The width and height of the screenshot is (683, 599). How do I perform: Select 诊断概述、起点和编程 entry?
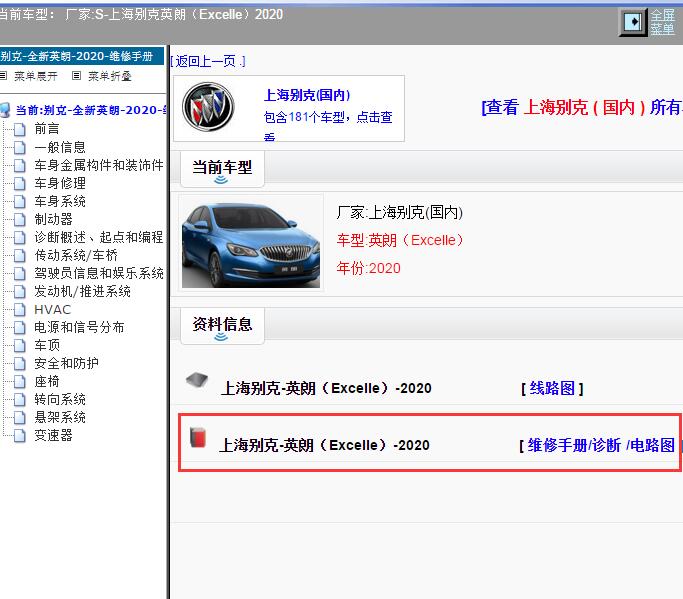[x=99, y=237]
